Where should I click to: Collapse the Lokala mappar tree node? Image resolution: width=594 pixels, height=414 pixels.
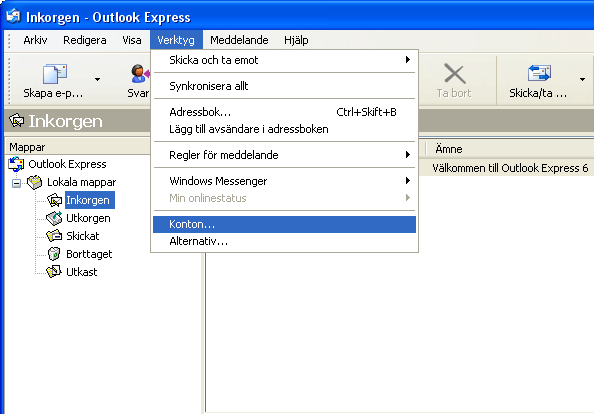pyautogui.click(x=16, y=183)
